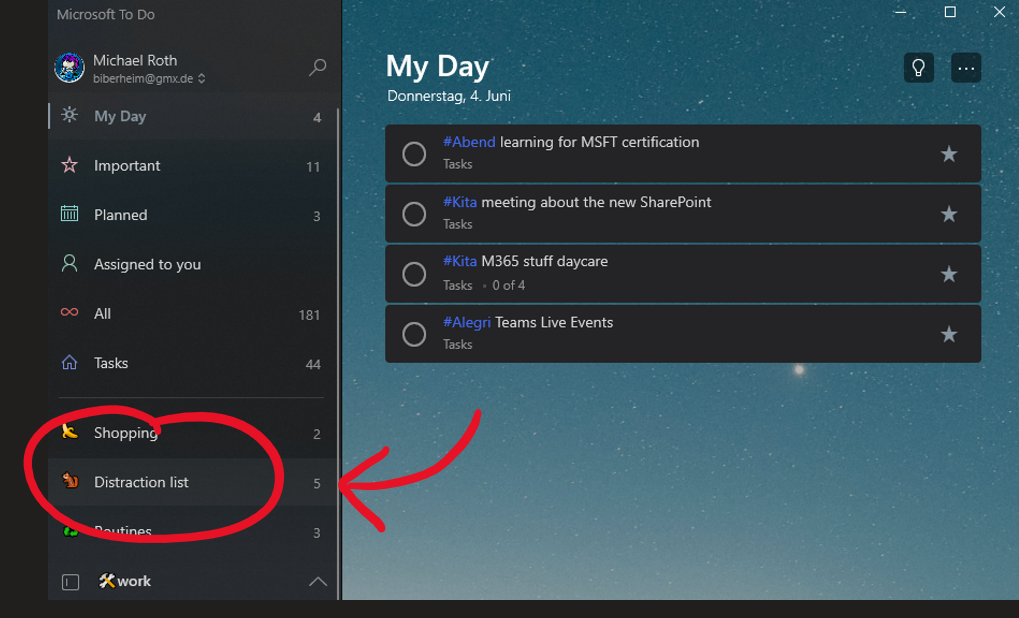
Task: Collapse the work group chevron
Action: tap(318, 582)
